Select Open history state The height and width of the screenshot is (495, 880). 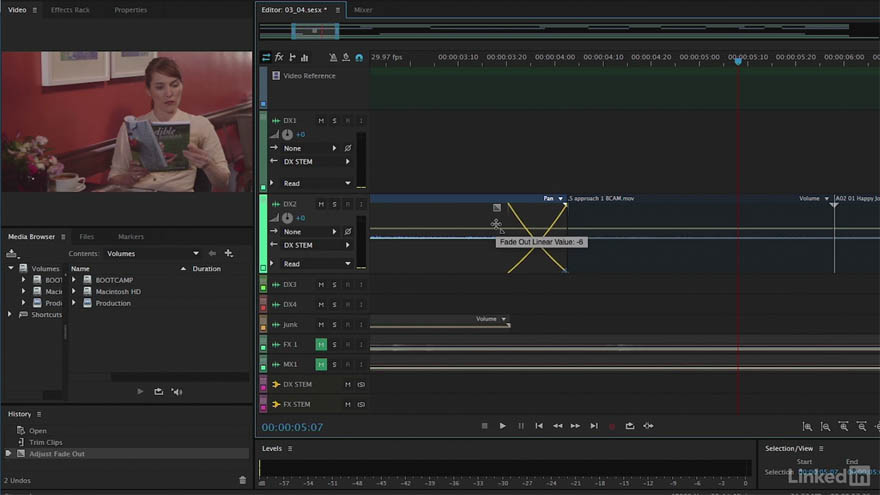[x=38, y=430]
